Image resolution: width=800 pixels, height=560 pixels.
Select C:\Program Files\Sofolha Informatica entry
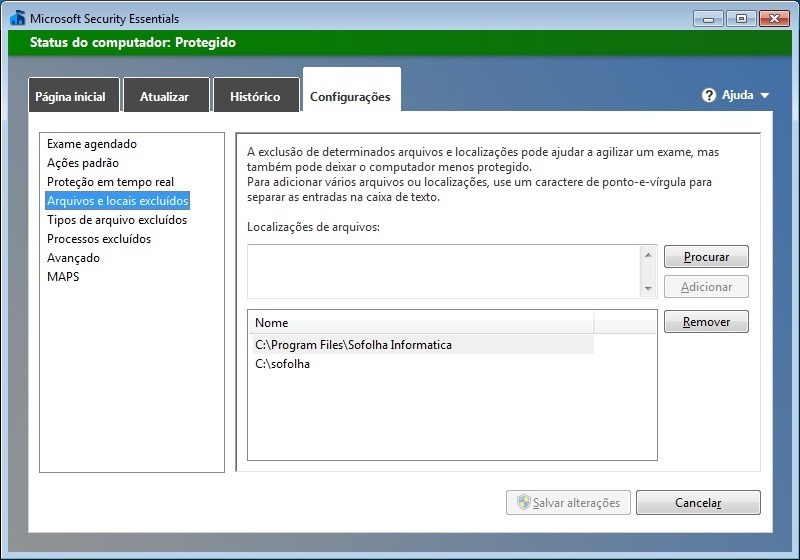(423, 345)
